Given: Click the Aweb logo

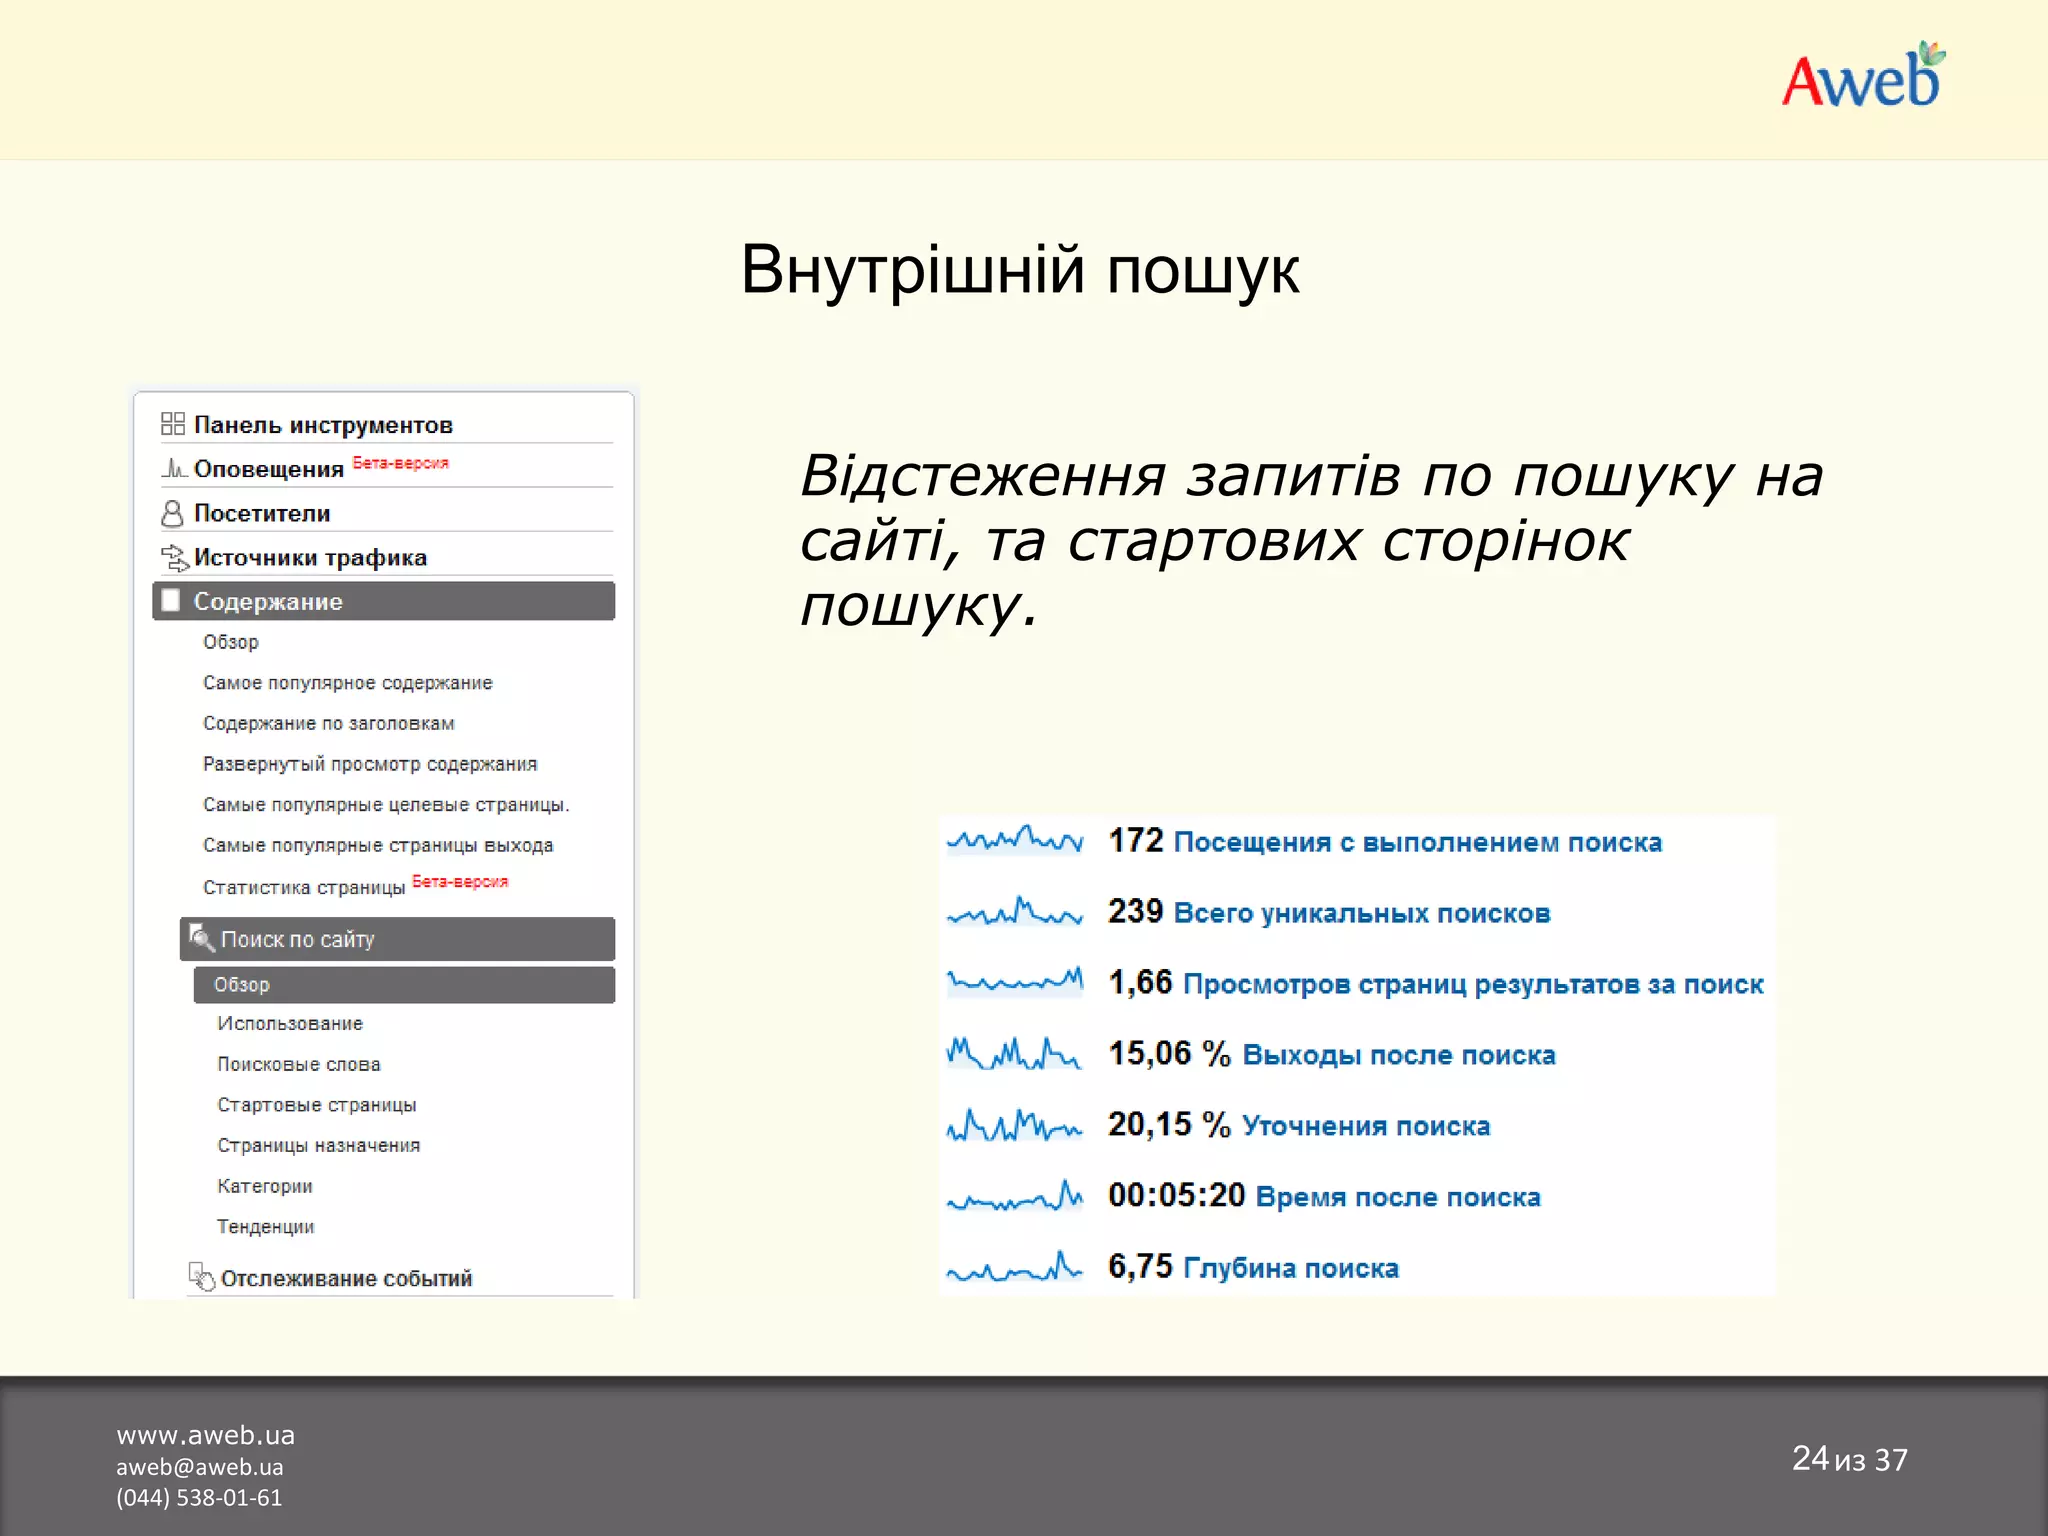Looking at the screenshot, I should [1864, 76].
